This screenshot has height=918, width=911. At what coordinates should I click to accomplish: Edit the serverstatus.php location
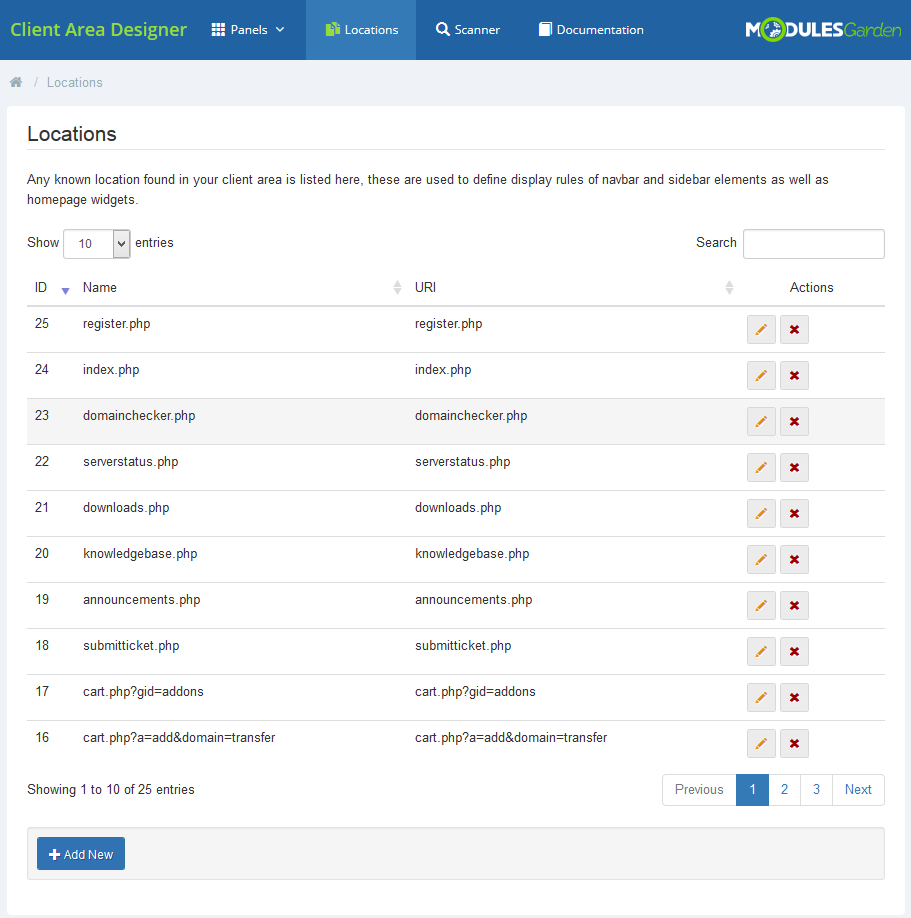coord(761,467)
